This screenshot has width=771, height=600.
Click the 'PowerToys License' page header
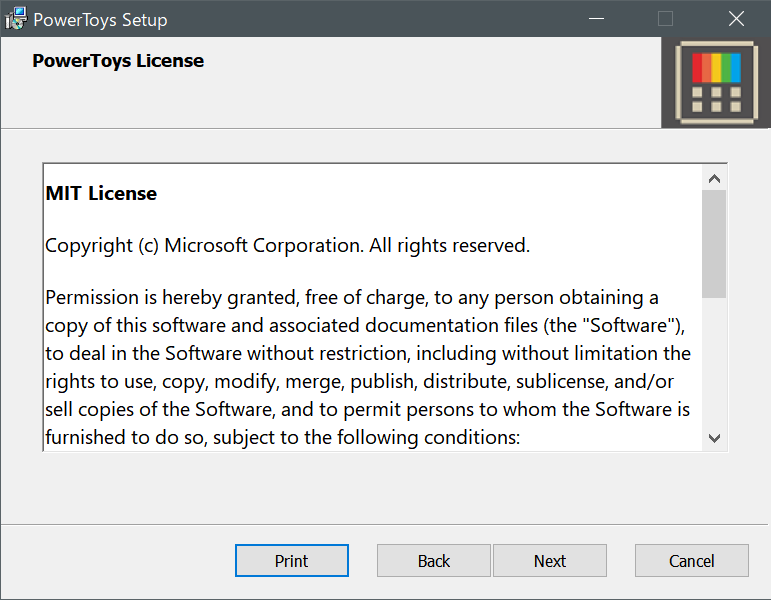tap(118, 61)
